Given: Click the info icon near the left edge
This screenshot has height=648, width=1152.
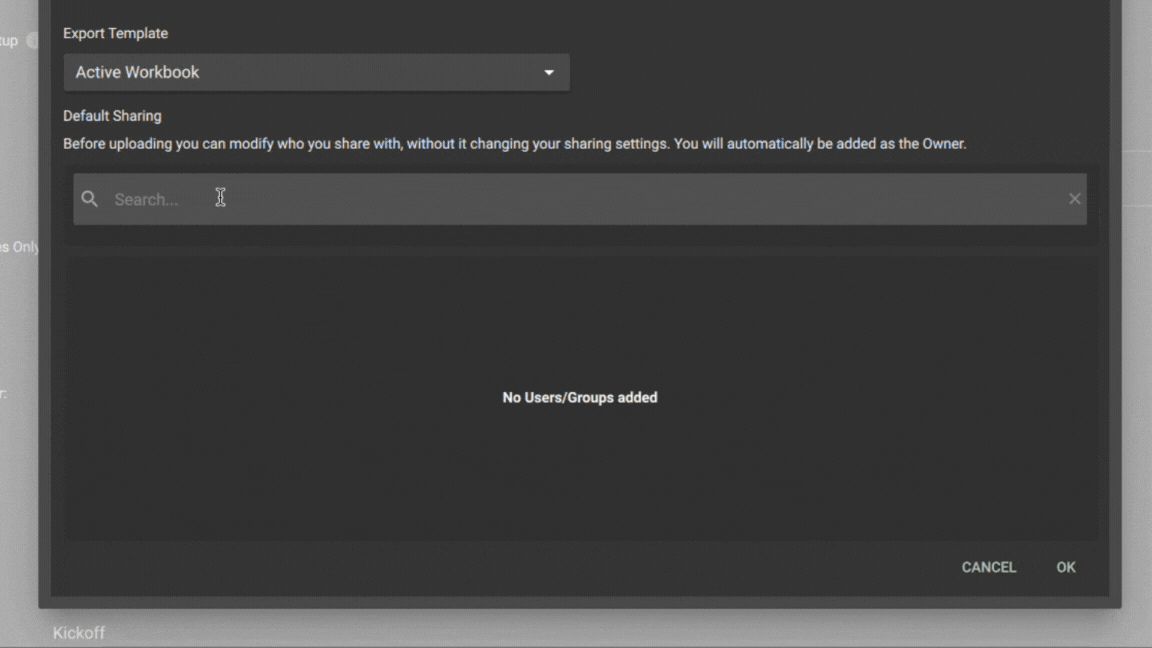Looking at the screenshot, I should [x=32, y=41].
